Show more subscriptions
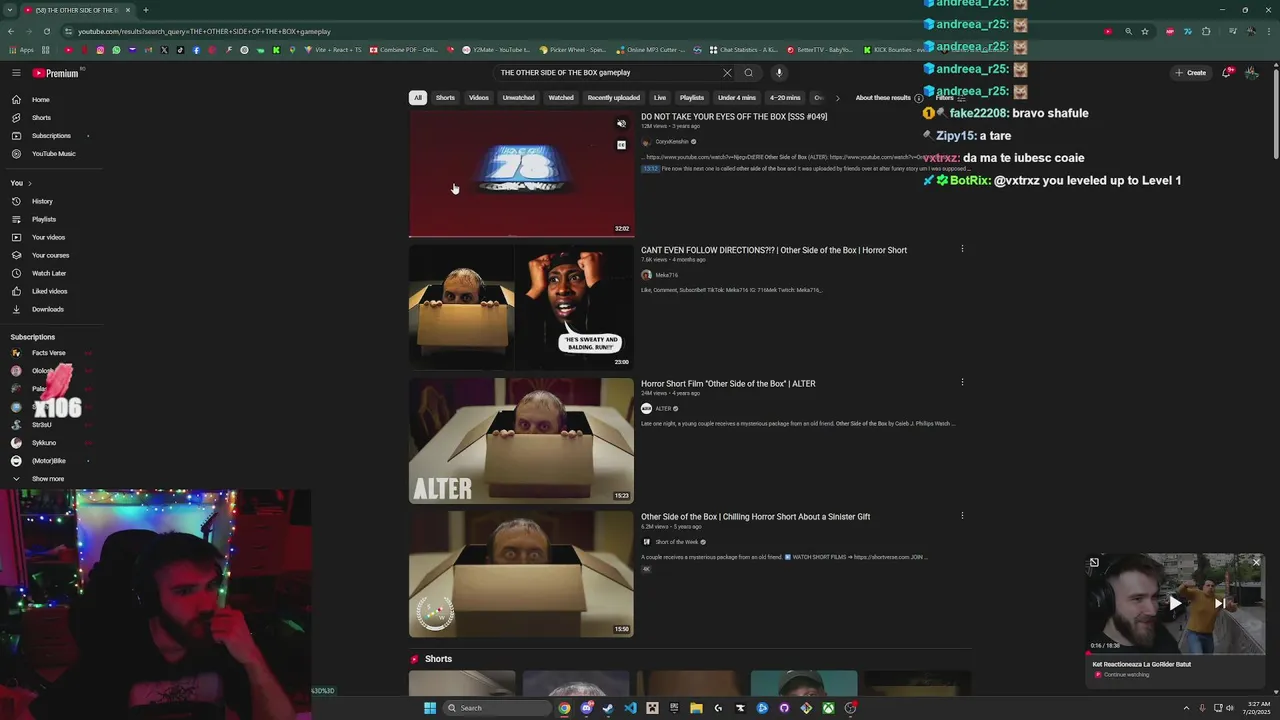The width and height of the screenshot is (1280, 720). [49, 479]
